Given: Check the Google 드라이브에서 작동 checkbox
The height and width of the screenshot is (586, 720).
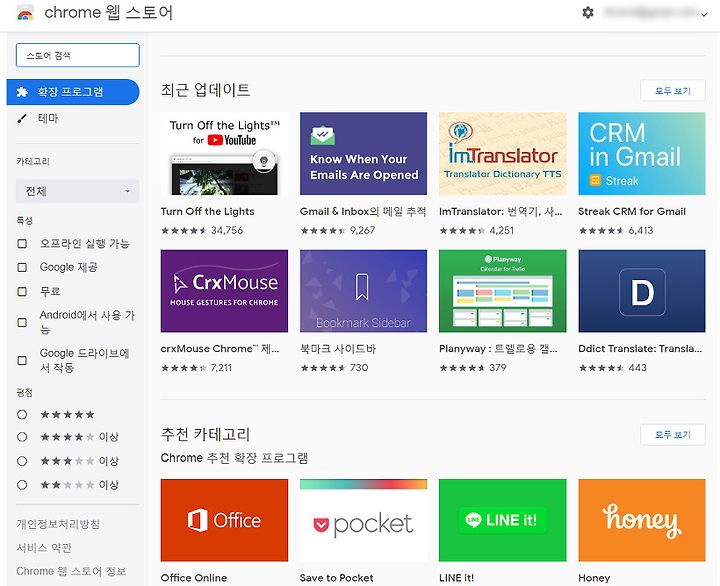Looking at the screenshot, I should point(22,361).
